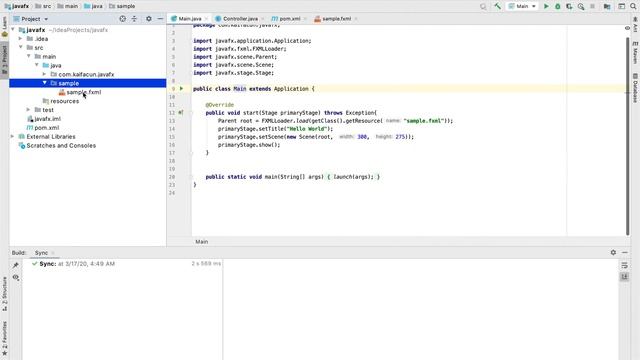Click the run gutter arrow beside class Main
Screen dimensions: 640x360
tap(182, 89)
